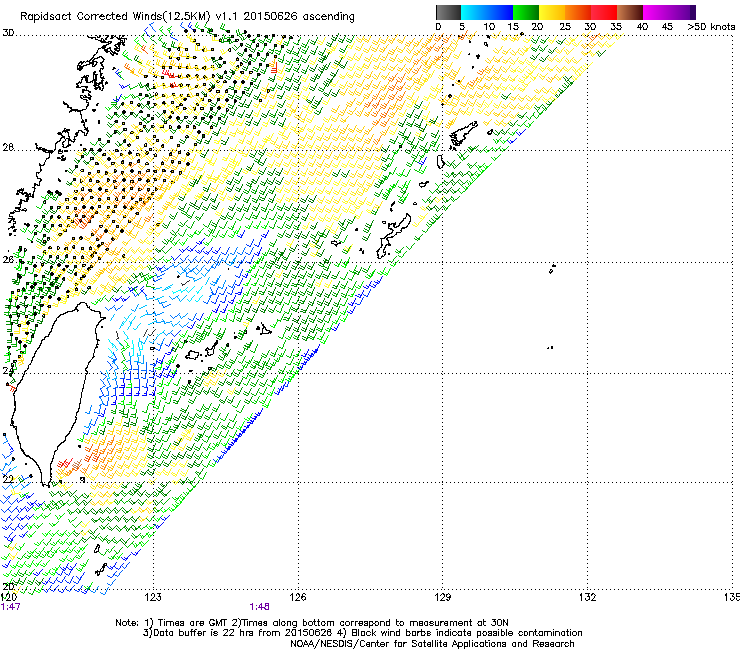Click the 'Rapidscat Corrected Winds(12.5KM)' title text
The width and height of the screenshot is (740, 650).
point(115,17)
